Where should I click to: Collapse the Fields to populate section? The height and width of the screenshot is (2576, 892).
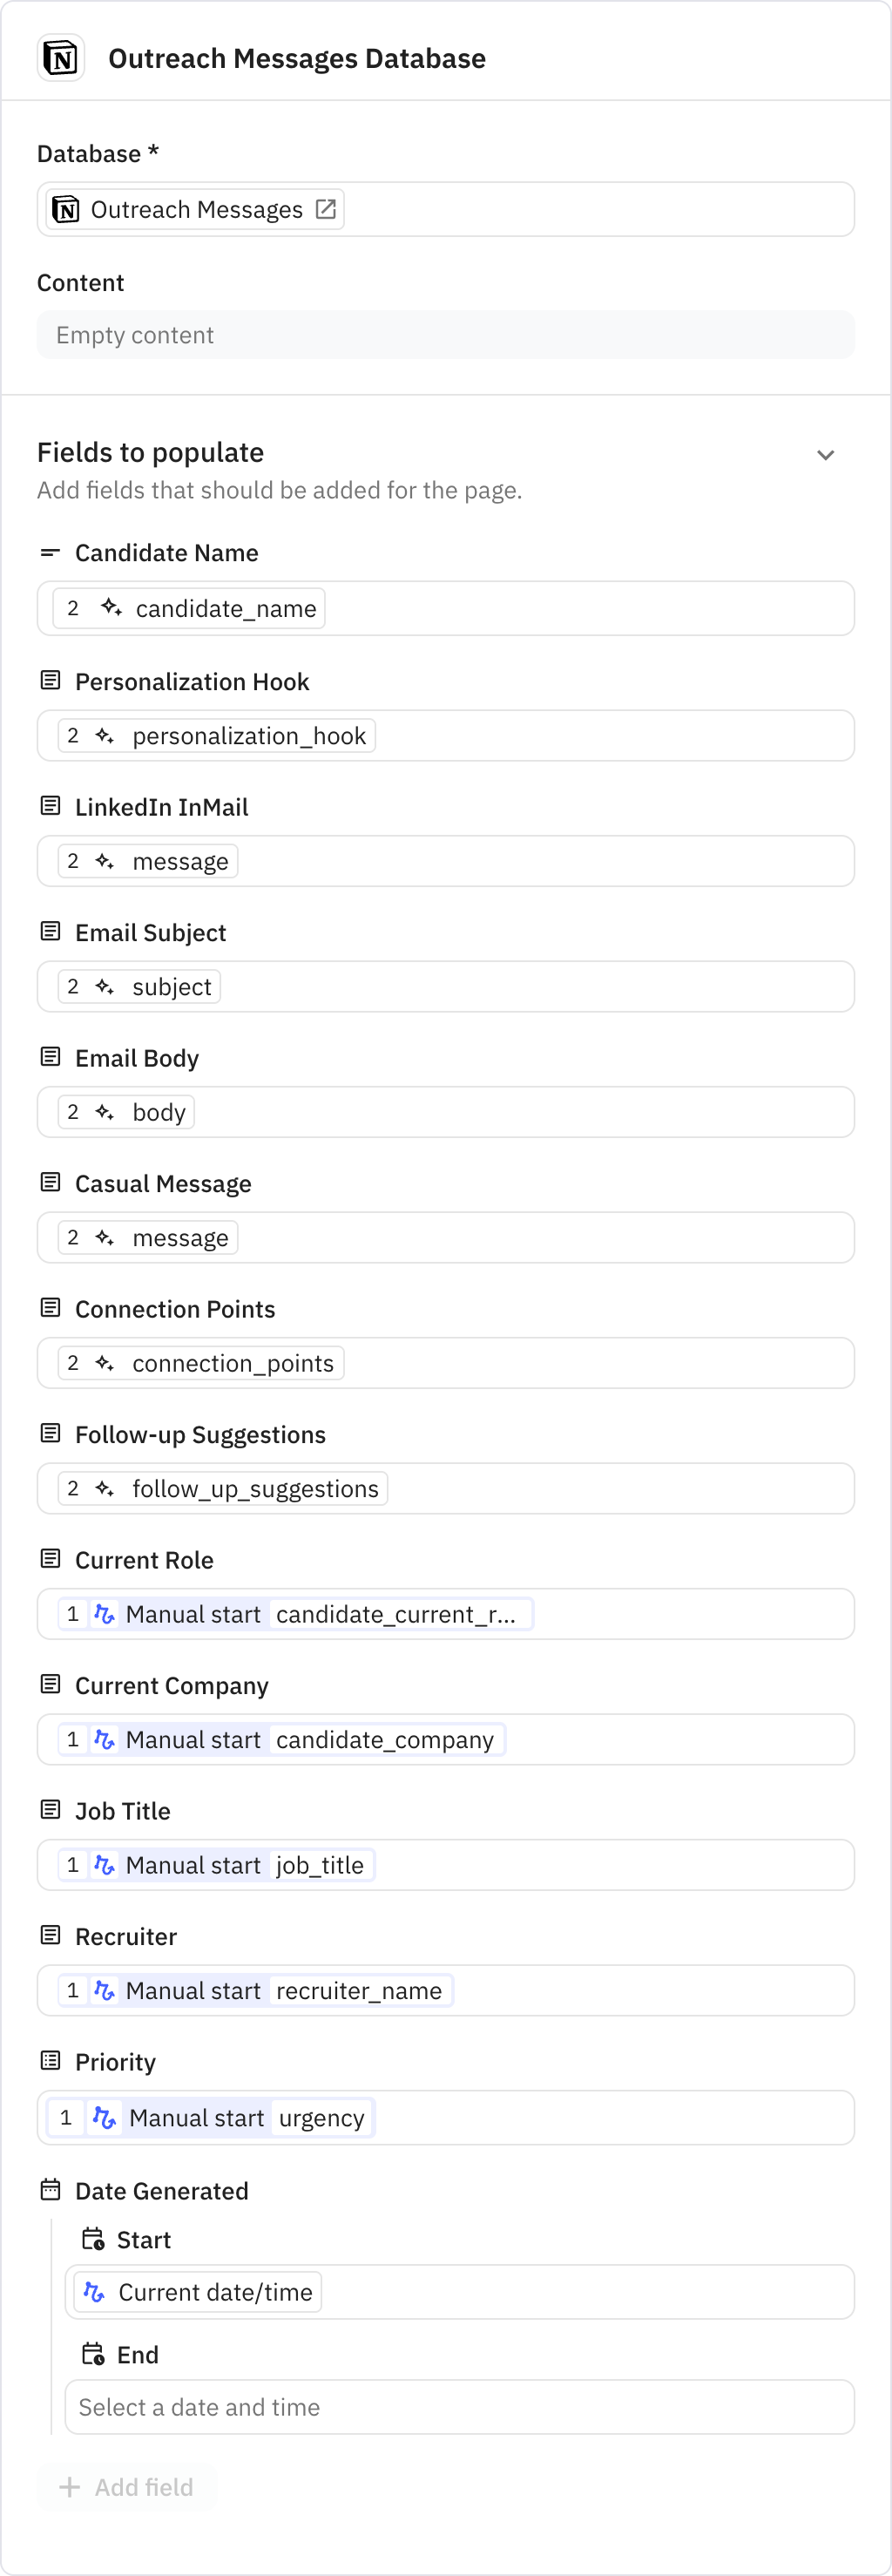(x=826, y=455)
